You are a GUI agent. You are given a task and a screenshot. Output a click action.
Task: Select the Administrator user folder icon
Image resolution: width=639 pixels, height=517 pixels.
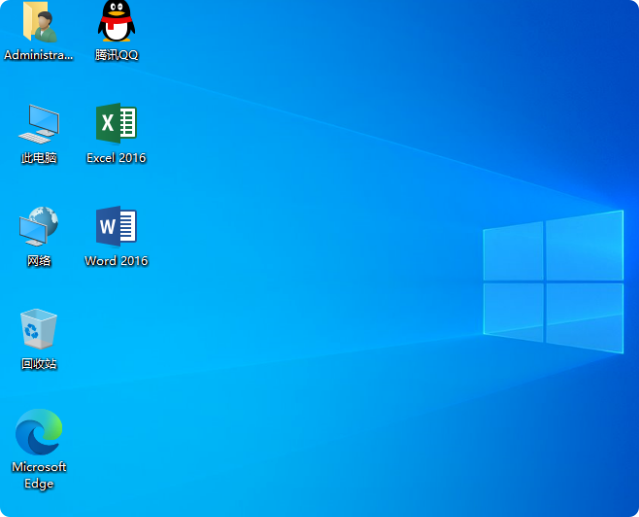[x=38, y=21]
